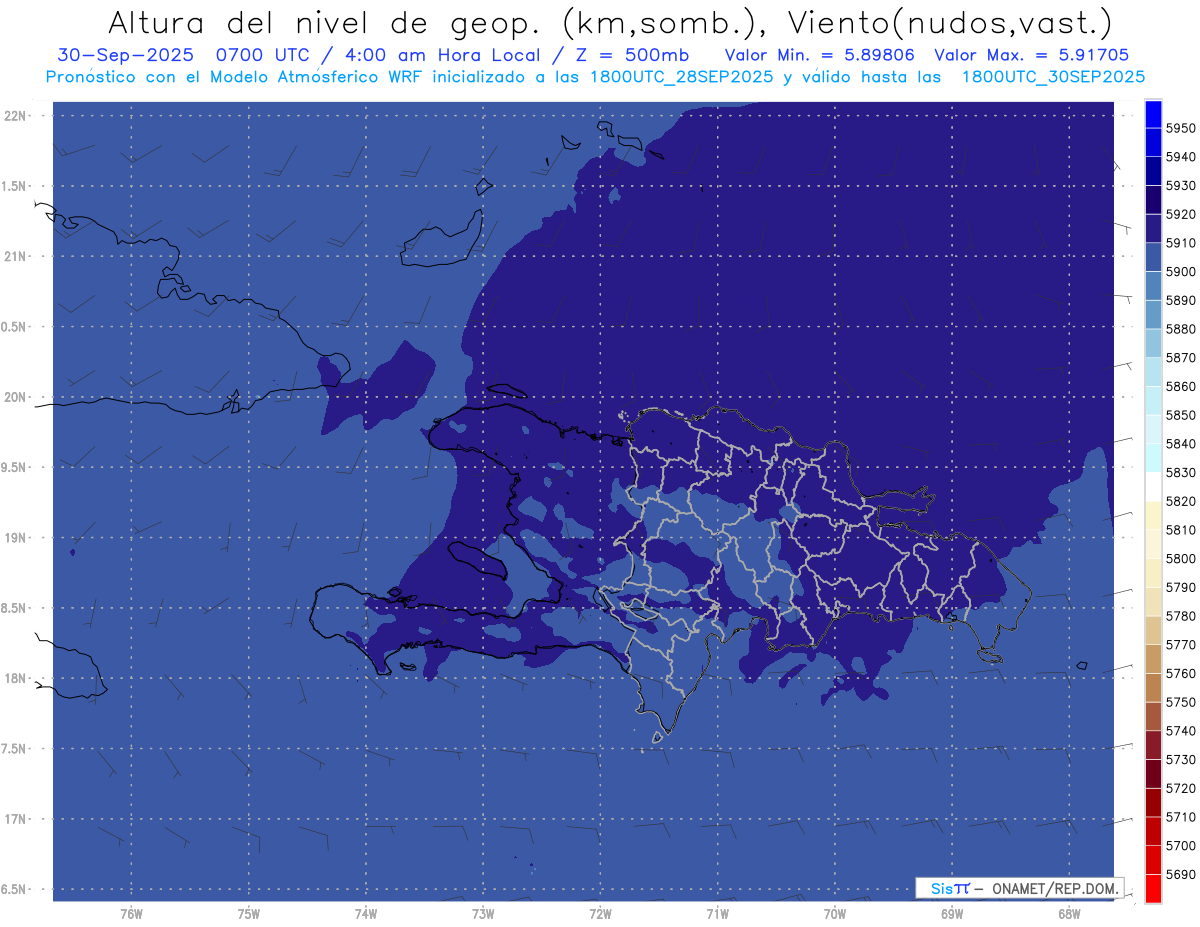1200x927 pixels.
Task: Click the "70W" longitude label
Action: (835, 914)
